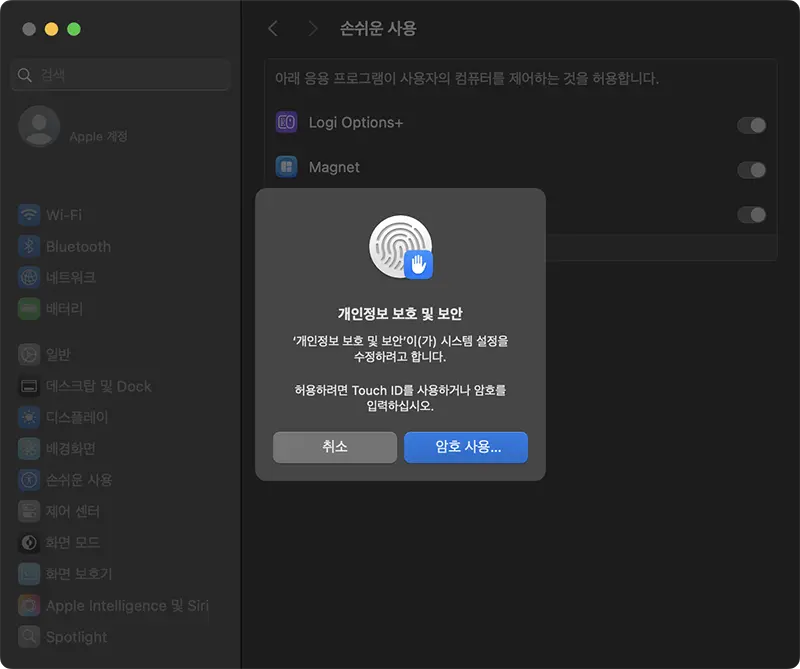Viewport: 800px width, 669px height.
Task: Toggle accessibility permission for Logi Options+
Action: pyautogui.click(x=751, y=125)
